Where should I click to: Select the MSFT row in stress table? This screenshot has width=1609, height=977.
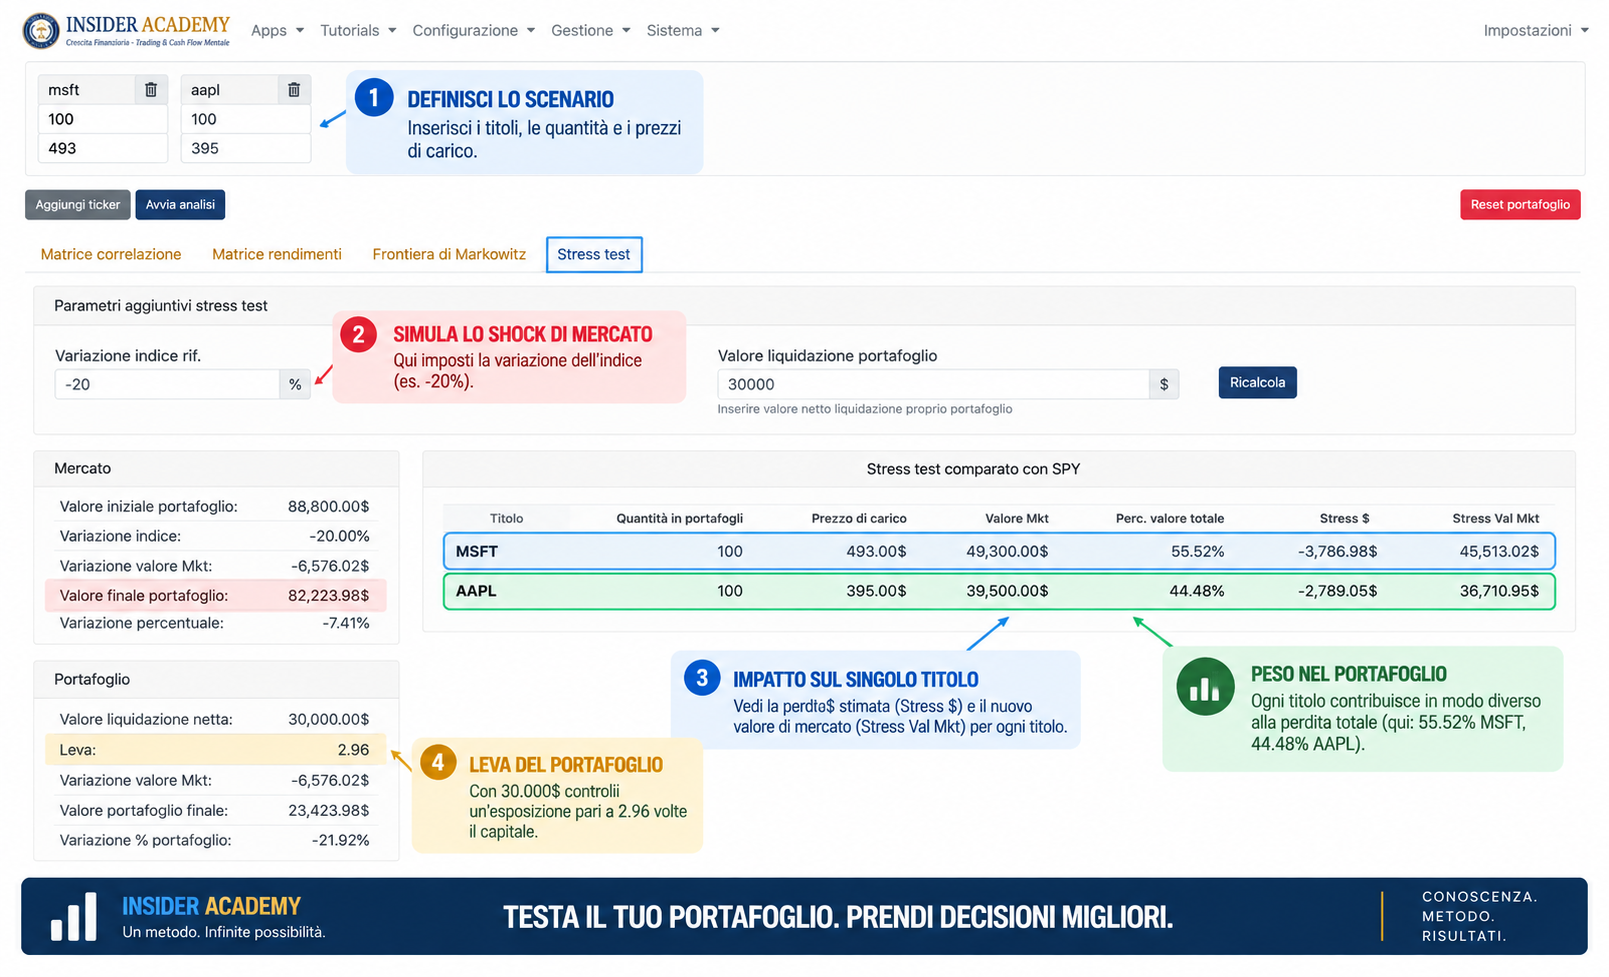tap(999, 552)
